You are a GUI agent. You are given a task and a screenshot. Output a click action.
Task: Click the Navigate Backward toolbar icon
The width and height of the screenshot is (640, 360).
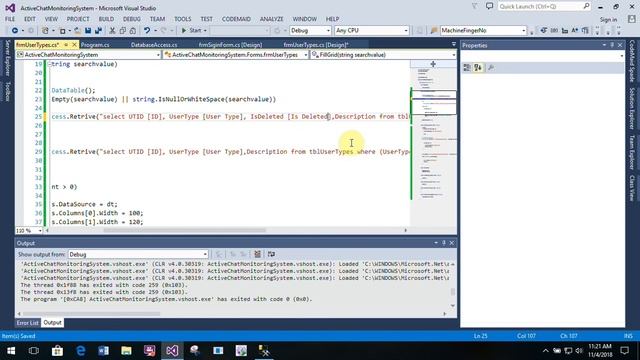[x=15, y=31]
